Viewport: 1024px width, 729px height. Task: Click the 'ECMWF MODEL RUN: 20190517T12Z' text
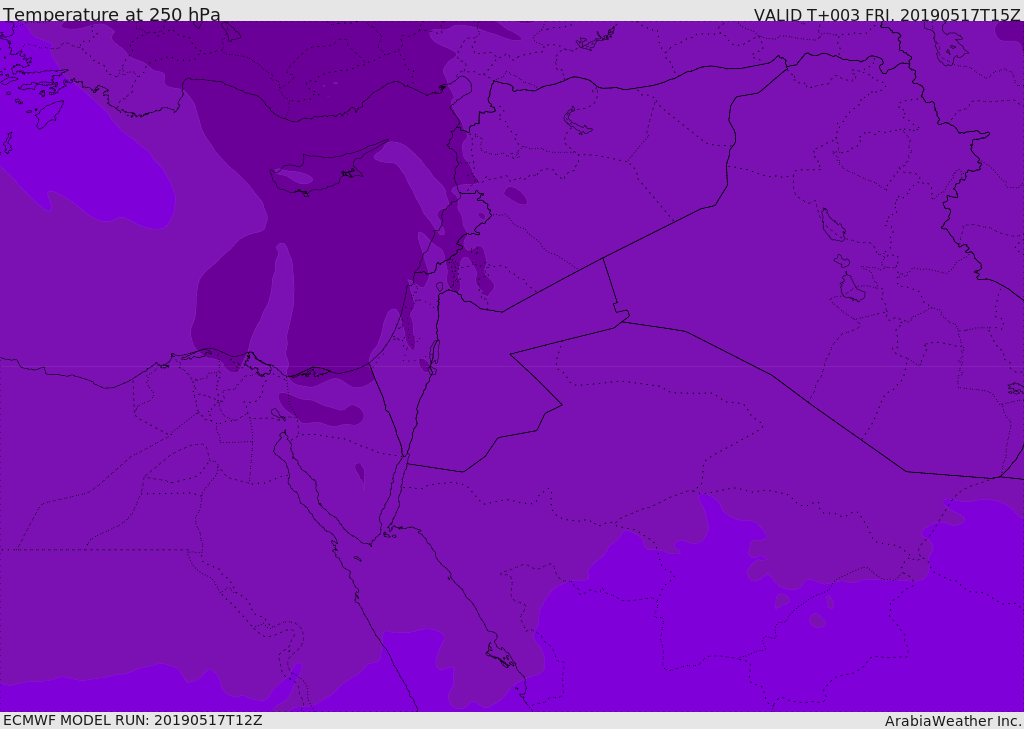[x=133, y=720]
